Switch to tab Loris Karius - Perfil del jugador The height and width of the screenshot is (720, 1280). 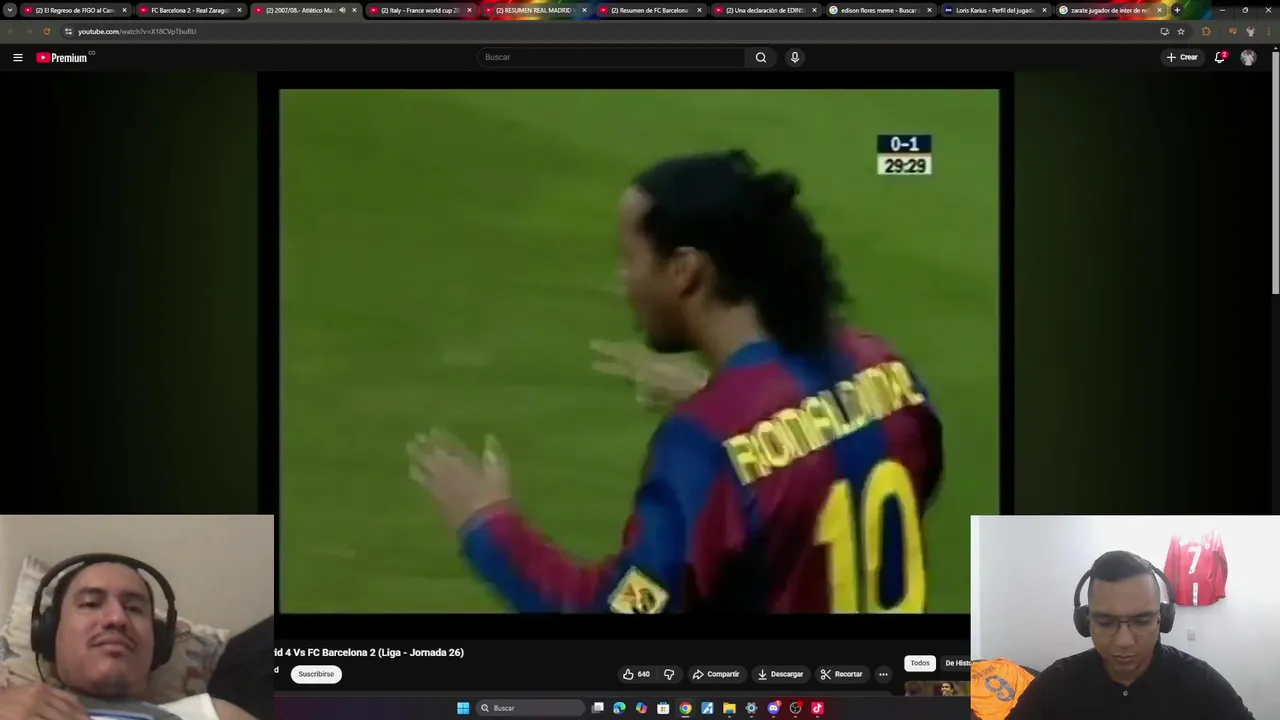pyautogui.click(x=995, y=10)
